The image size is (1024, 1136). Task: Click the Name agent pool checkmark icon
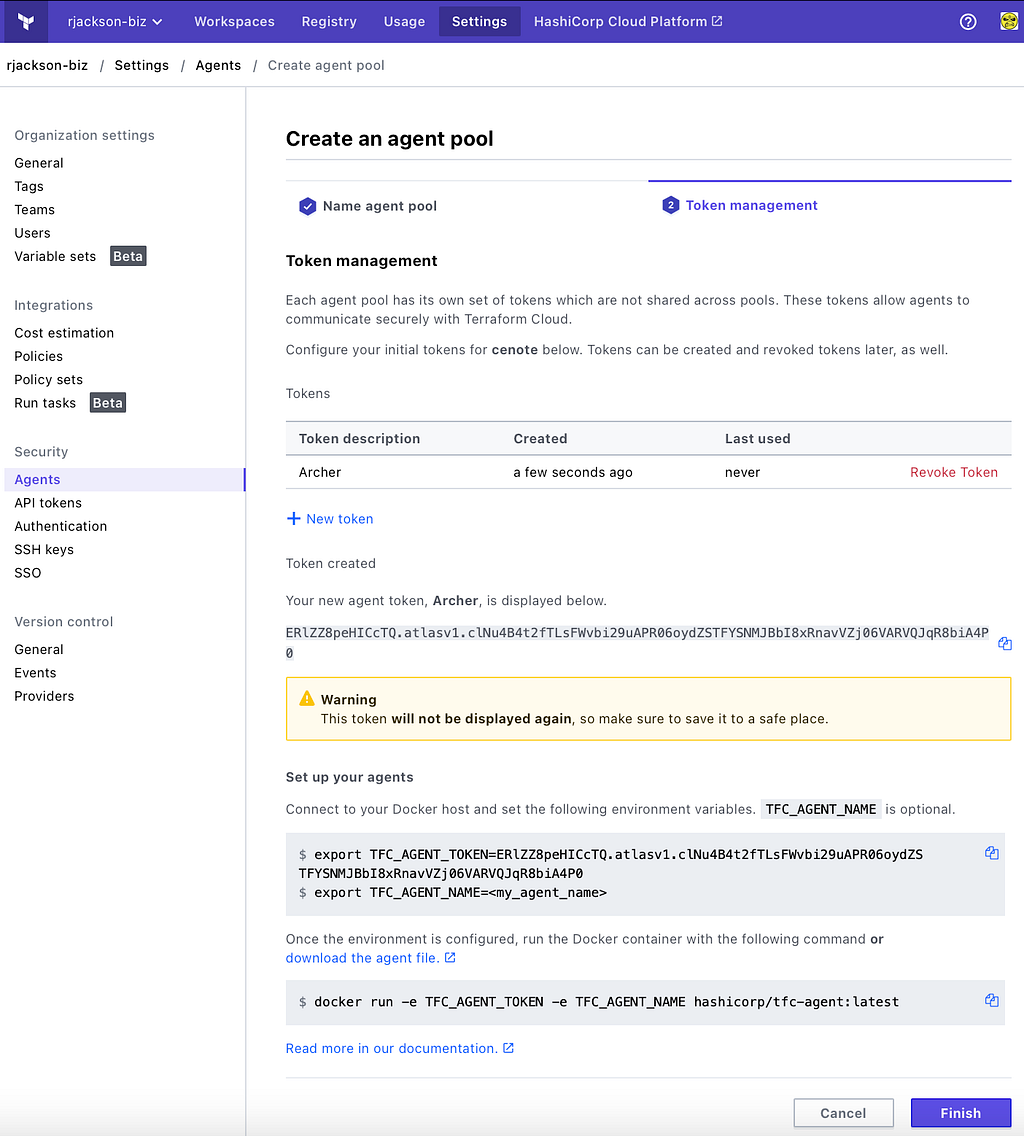pyautogui.click(x=307, y=206)
